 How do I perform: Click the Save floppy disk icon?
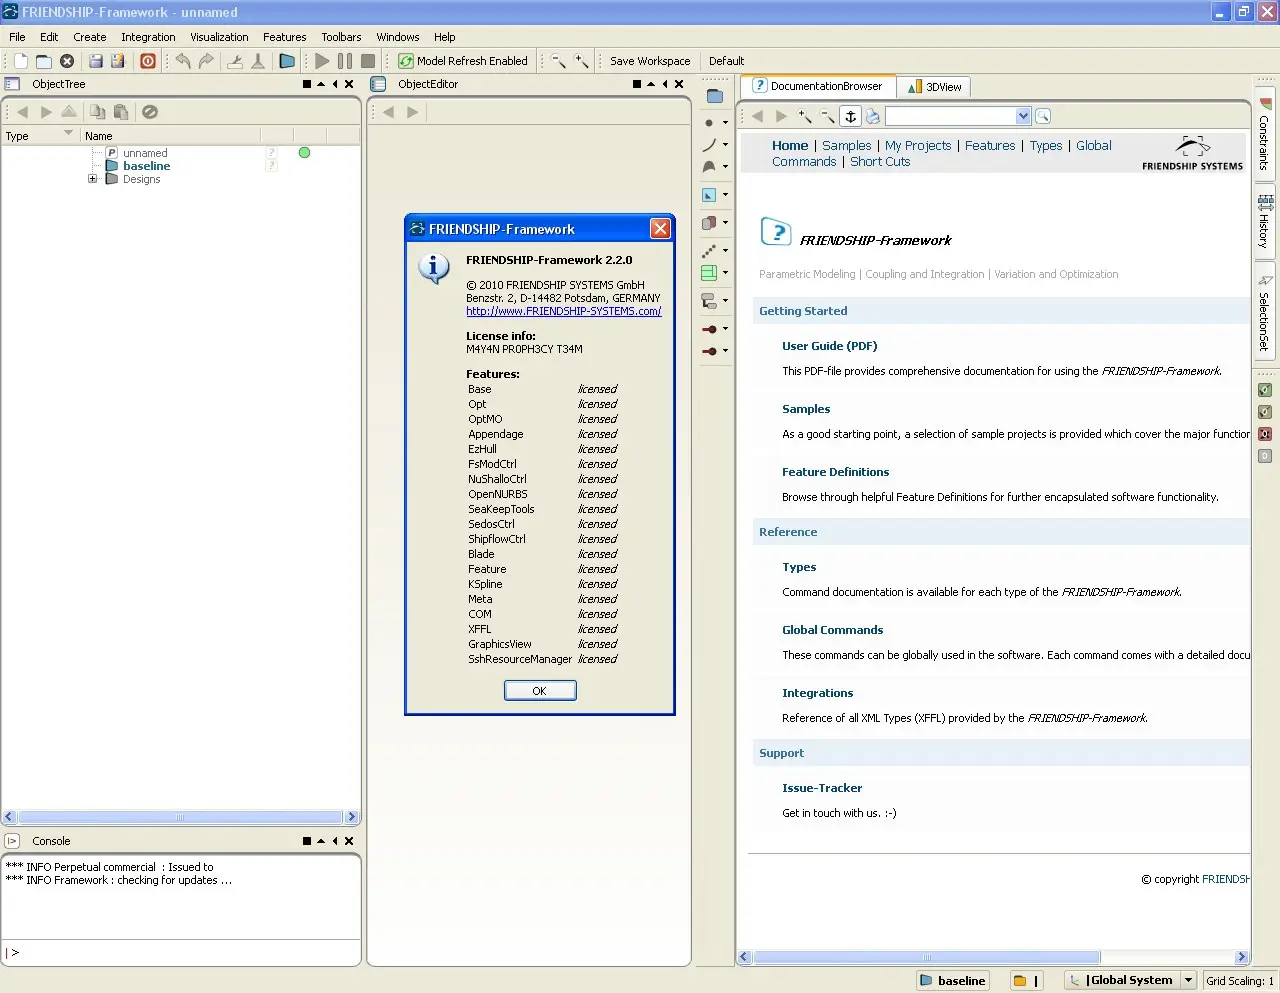(96, 61)
